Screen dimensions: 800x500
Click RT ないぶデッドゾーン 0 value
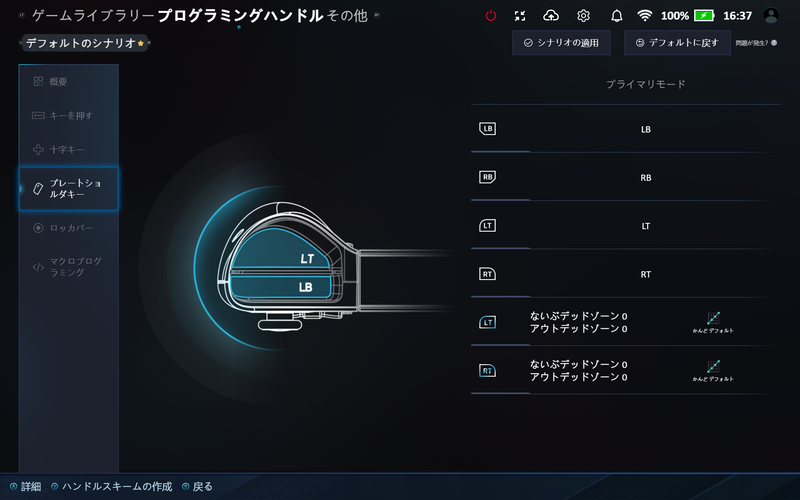(579, 364)
